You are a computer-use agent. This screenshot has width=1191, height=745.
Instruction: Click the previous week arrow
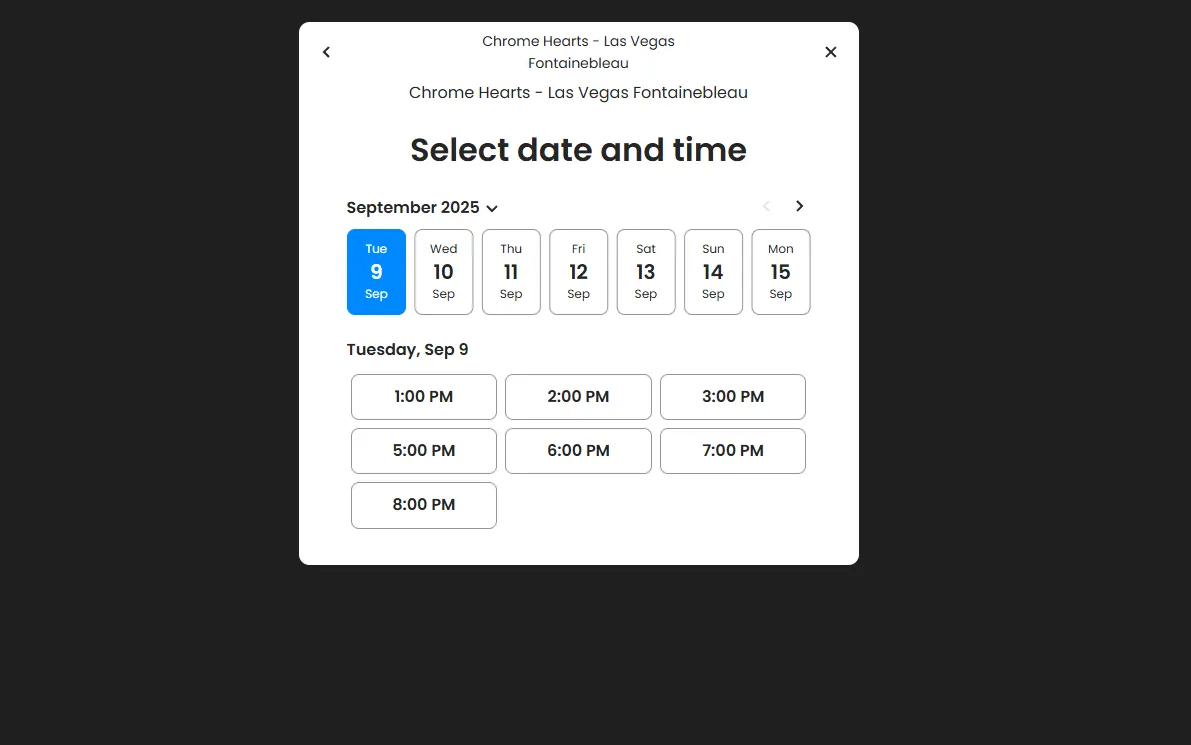tap(767, 206)
